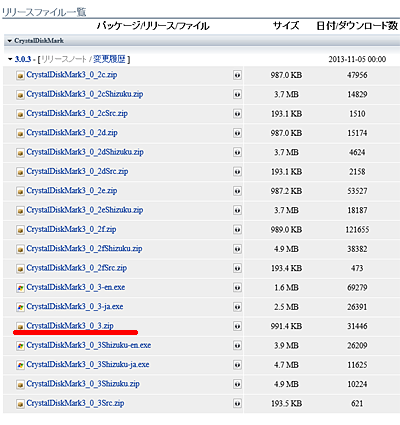Click exe file icon beside CrystalDiskMark3_0_3-ja.exe
Image resolution: width=400 pixels, height=425 pixels.
tap(20, 308)
